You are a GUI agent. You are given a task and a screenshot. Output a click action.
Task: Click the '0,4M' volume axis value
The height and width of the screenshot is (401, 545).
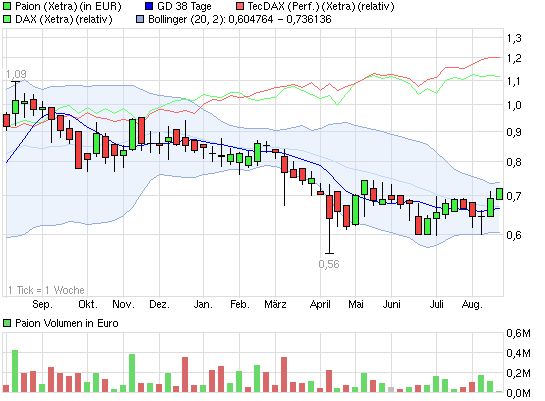[518, 353]
